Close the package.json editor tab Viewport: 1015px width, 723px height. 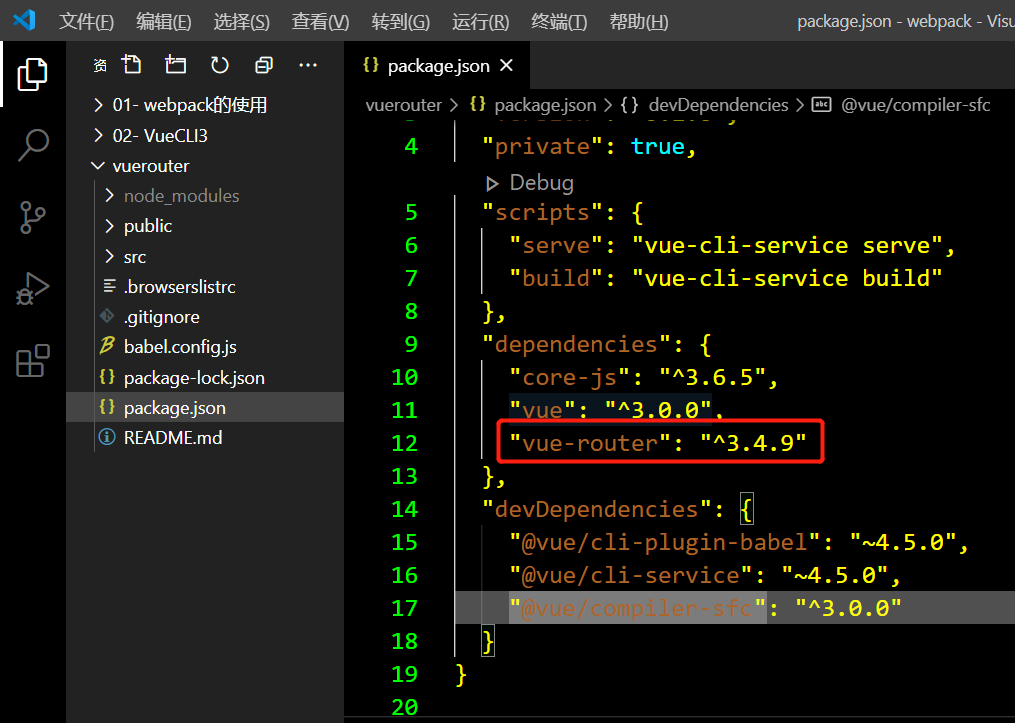(x=506, y=65)
